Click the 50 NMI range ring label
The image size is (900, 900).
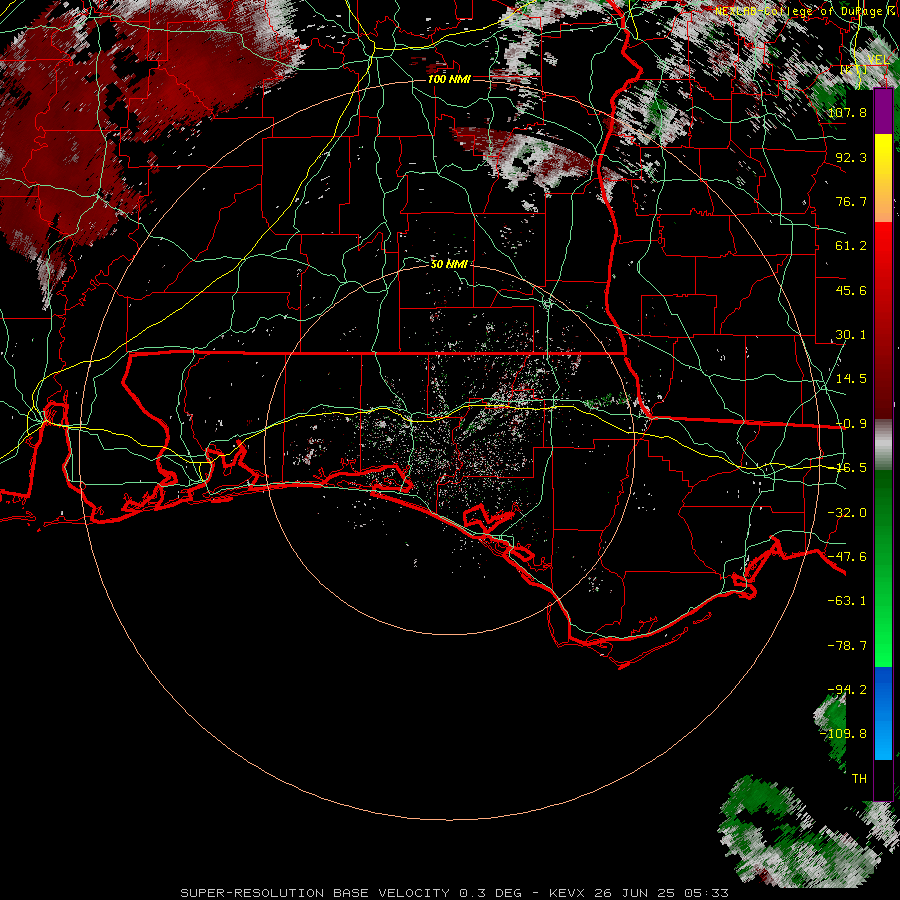(449, 264)
